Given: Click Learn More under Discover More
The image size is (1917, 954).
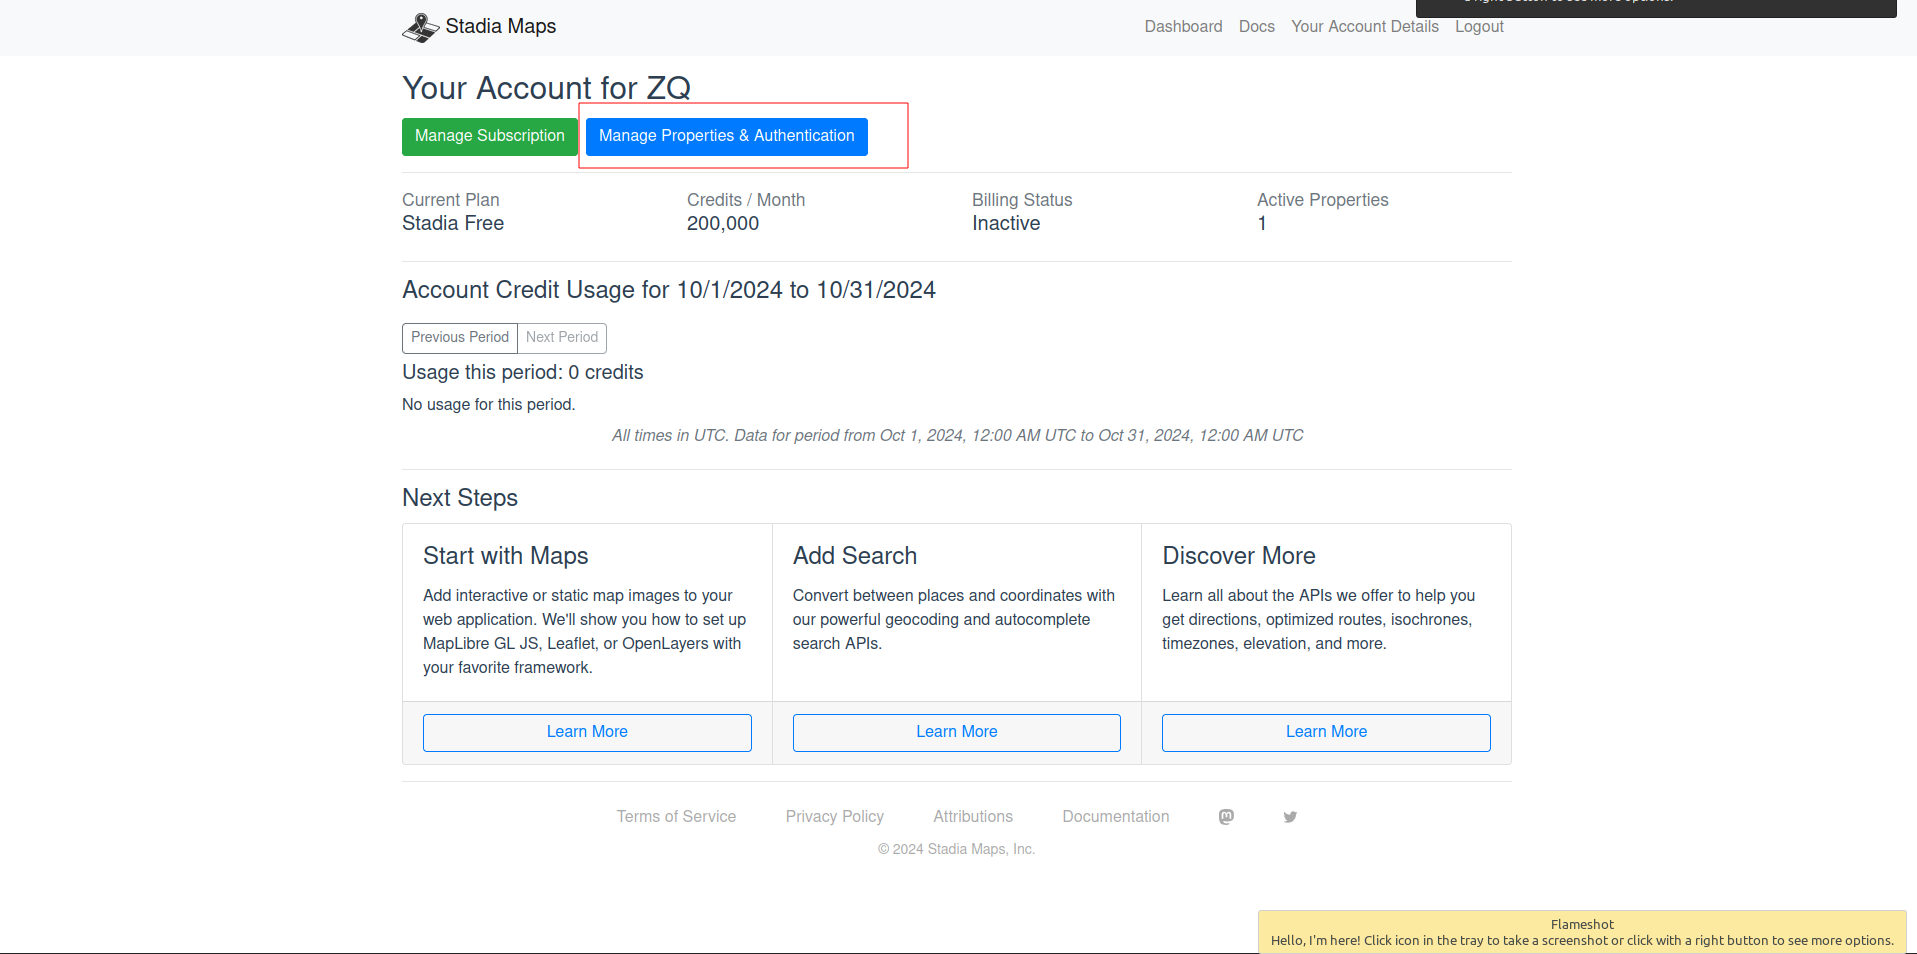Looking at the screenshot, I should (x=1326, y=732).
